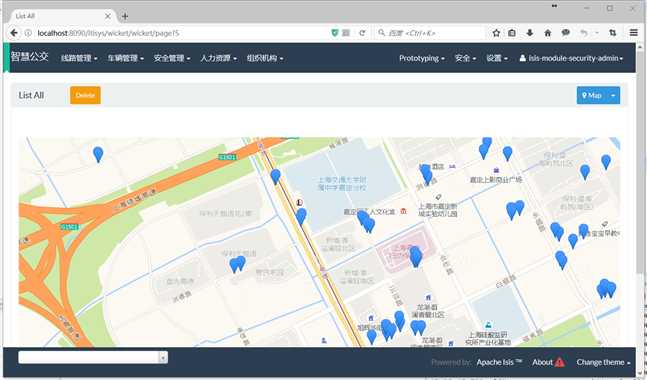Click the site info icon in address bar
This screenshot has height=380, width=647.
[28, 33]
